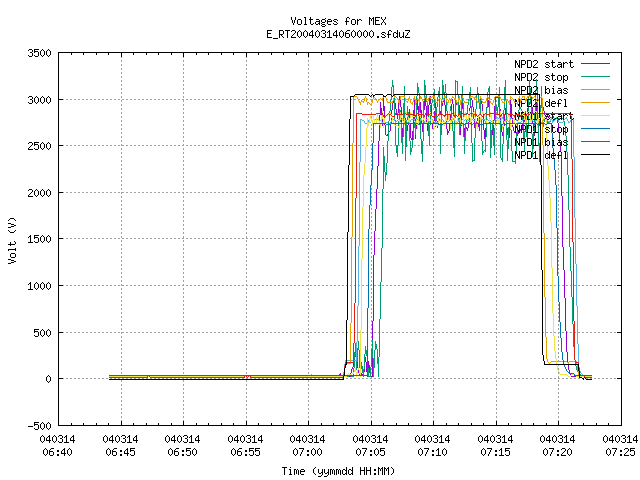Click the light blue NPD2 bias legend line
The height and width of the screenshot is (480, 640).
pos(596,90)
